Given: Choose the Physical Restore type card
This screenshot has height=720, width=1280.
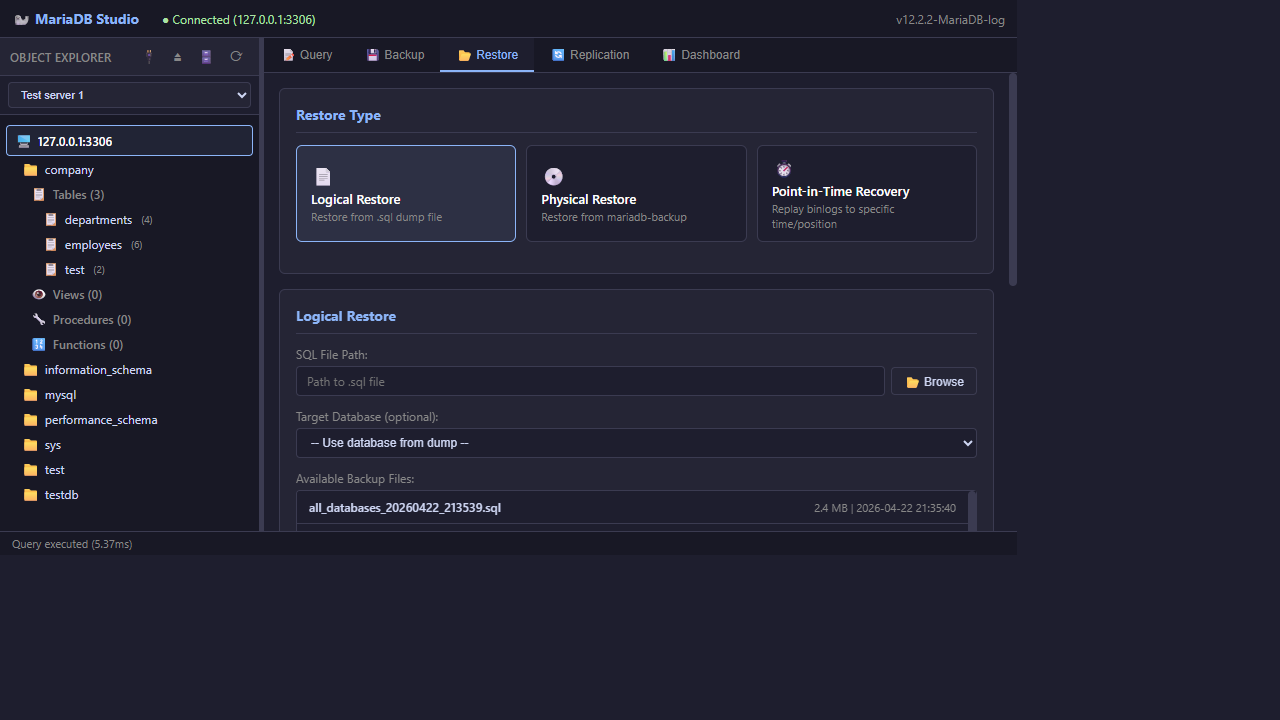Looking at the screenshot, I should tap(636, 193).
